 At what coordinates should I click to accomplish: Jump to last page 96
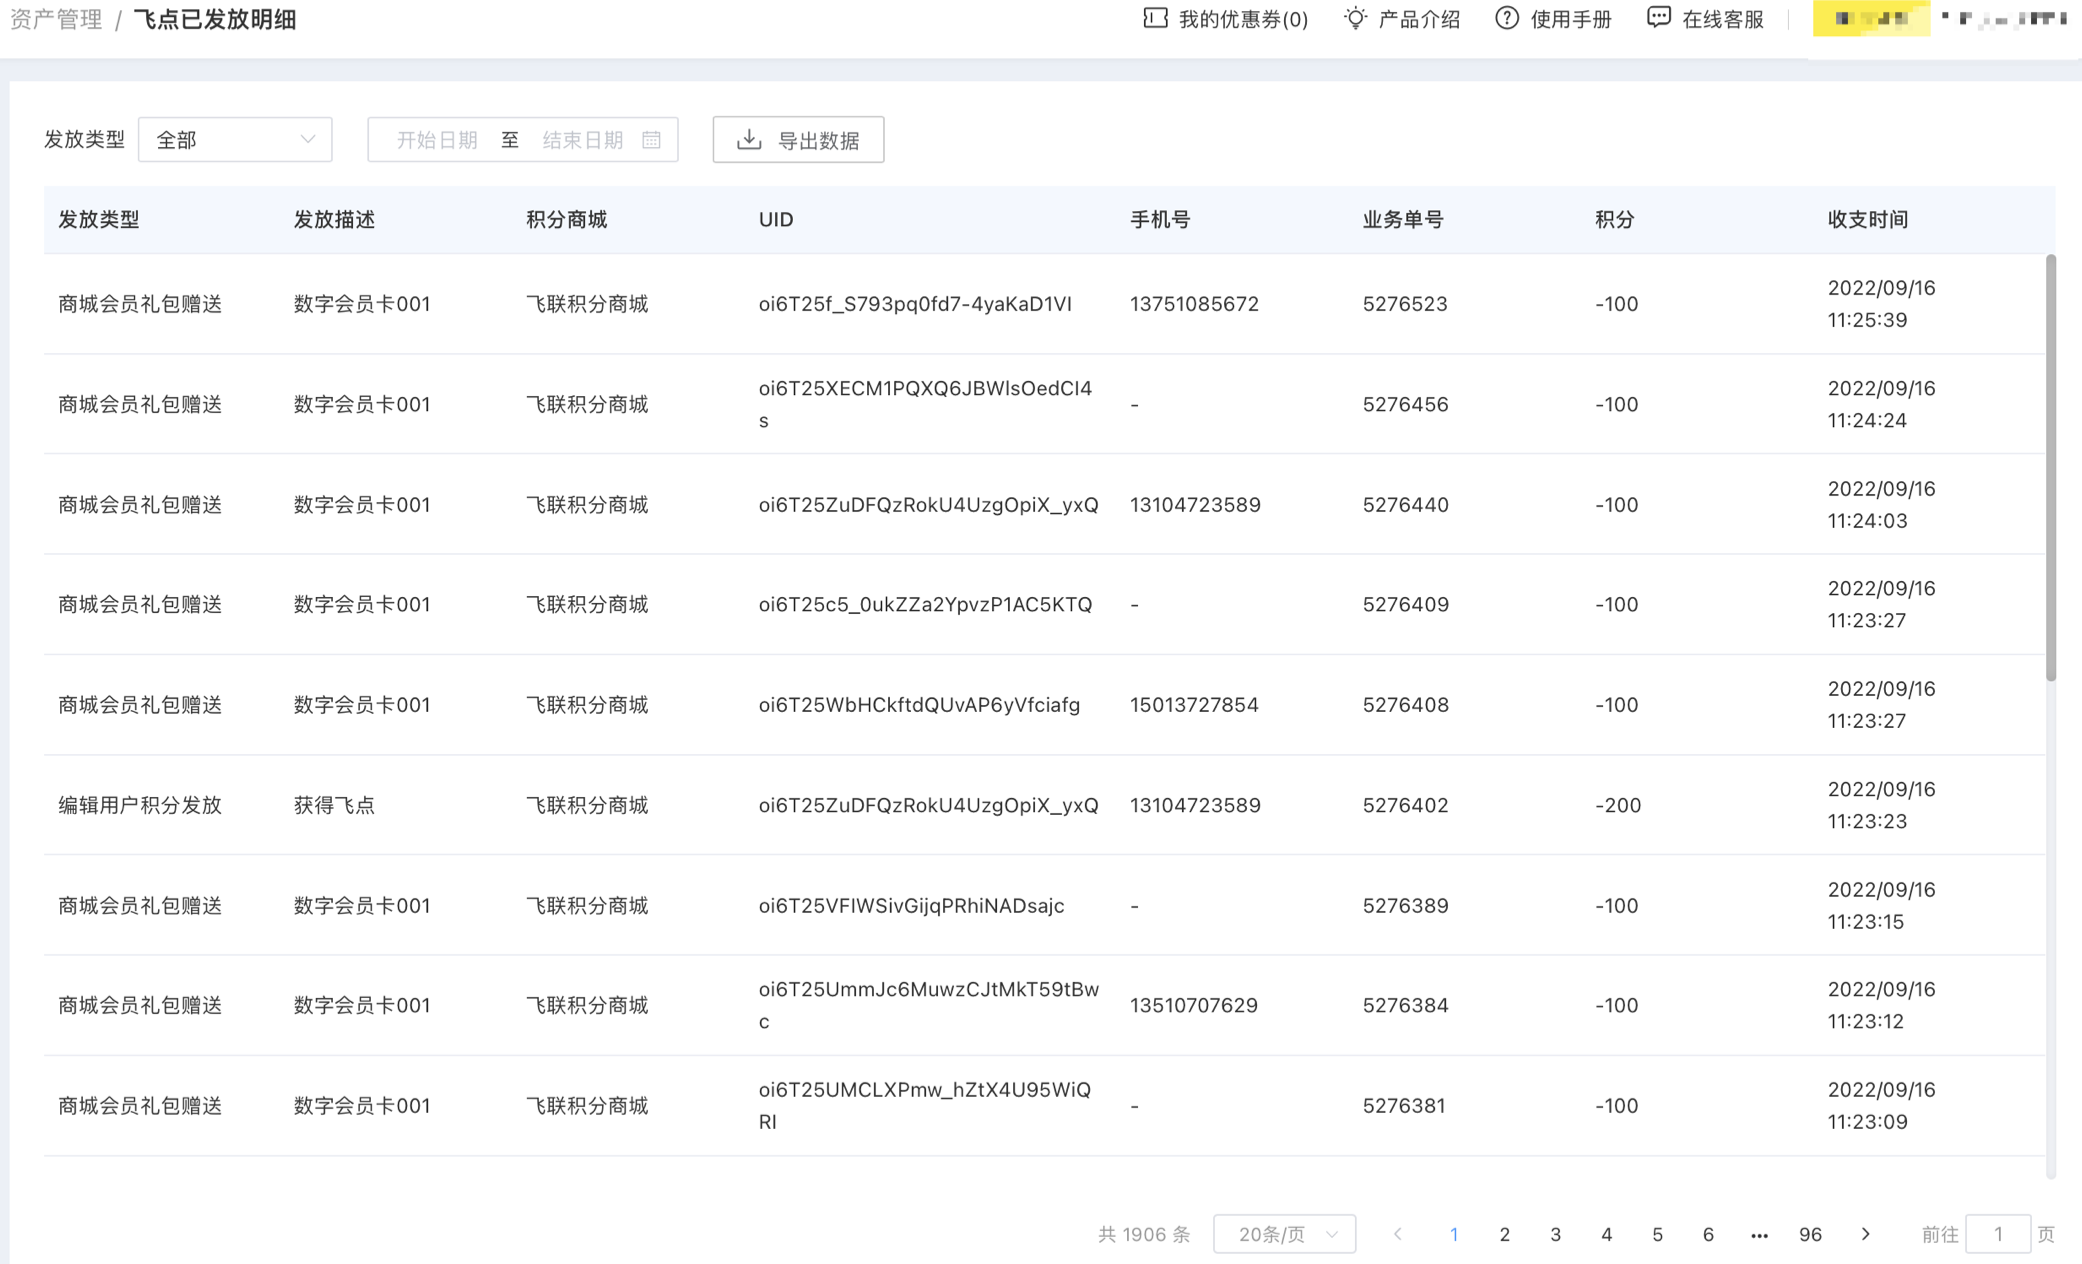tap(1810, 1234)
